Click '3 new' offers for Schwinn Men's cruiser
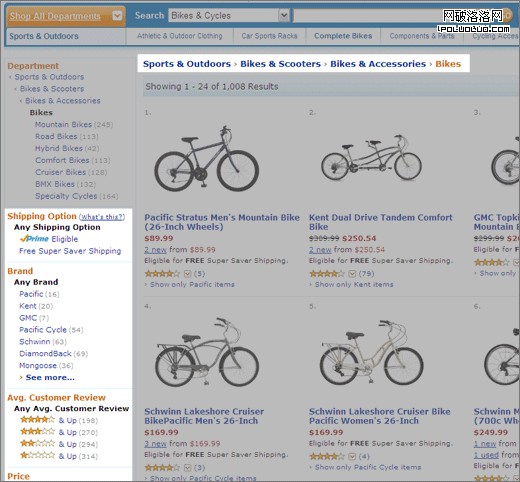This screenshot has height=482, width=520. [155, 444]
